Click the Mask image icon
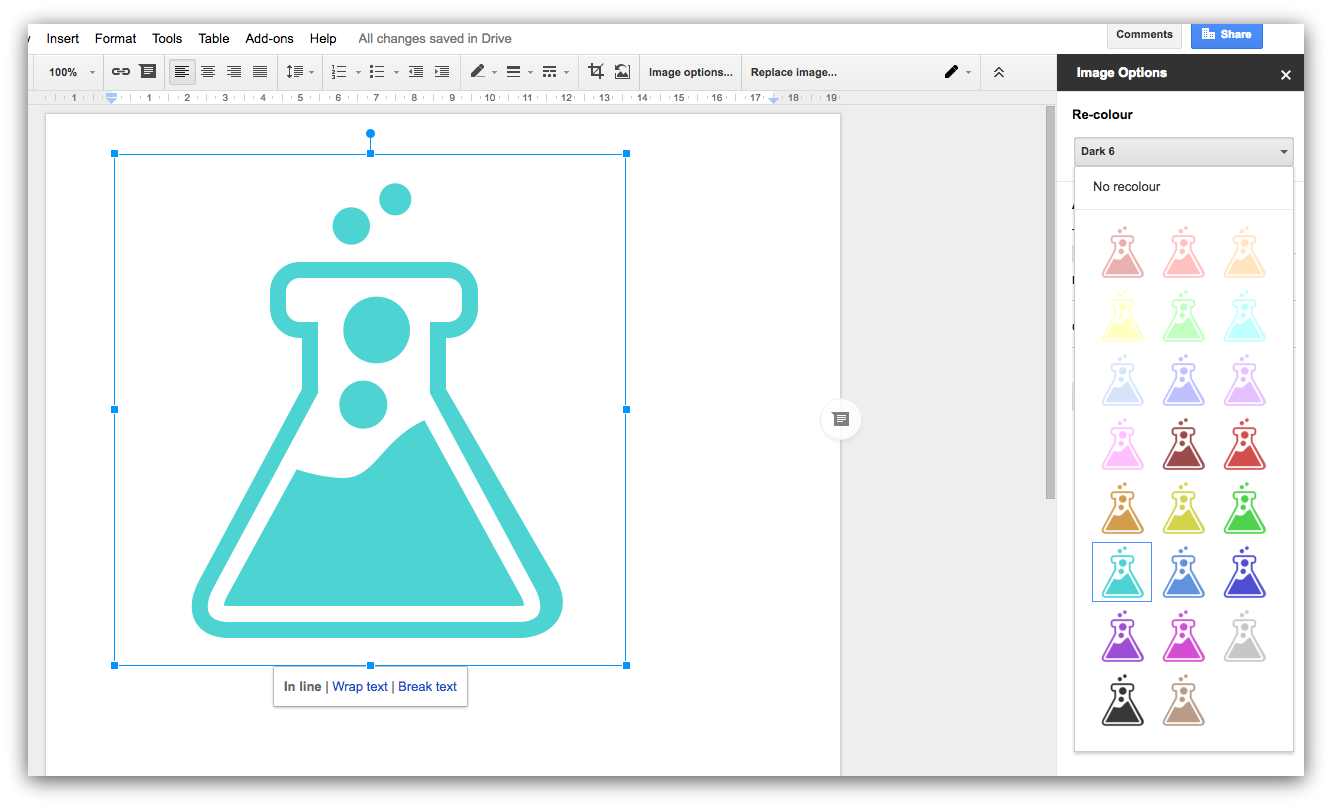Image resolution: width=1332 pixels, height=808 pixels. [x=623, y=71]
